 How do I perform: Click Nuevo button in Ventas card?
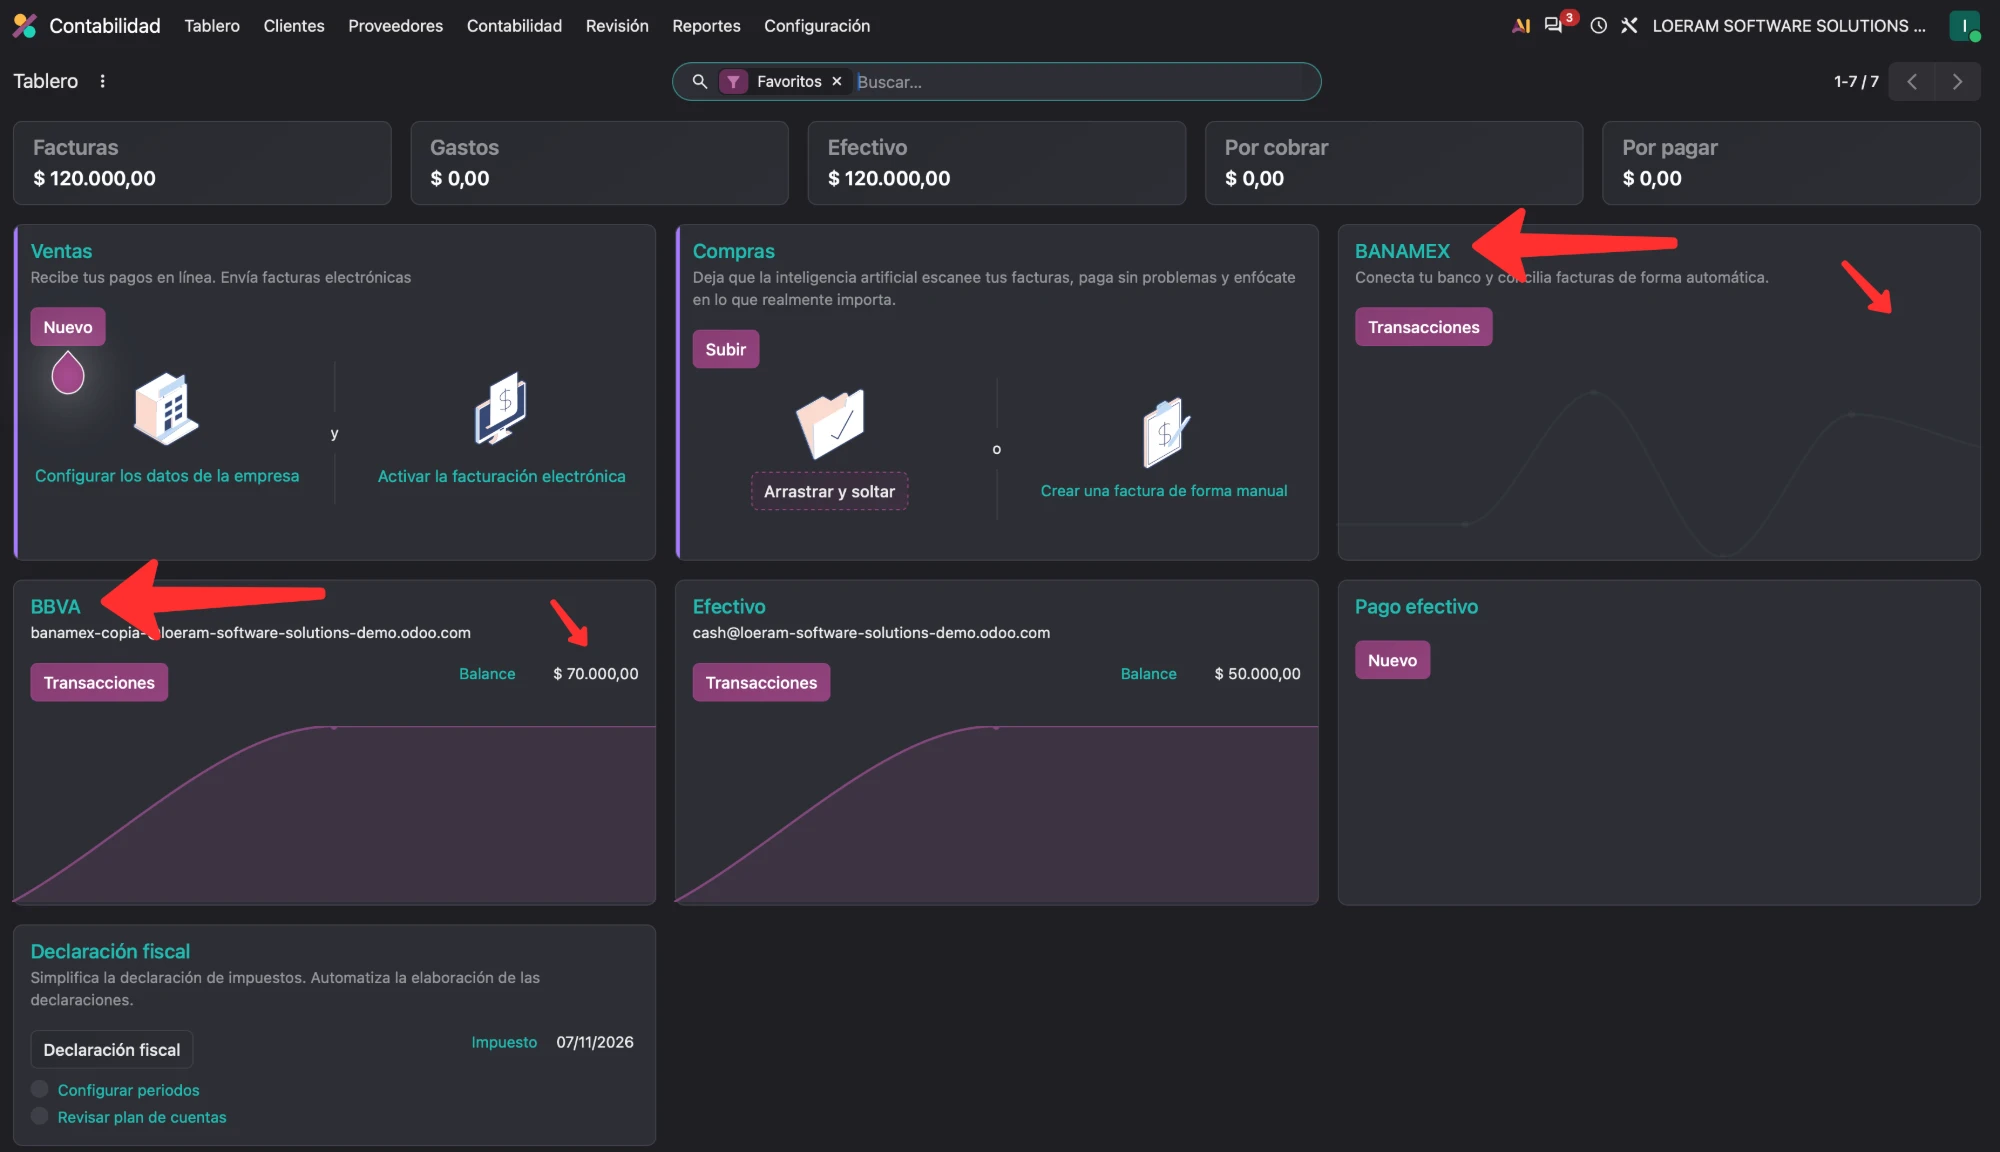pyautogui.click(x=68, y=327)
